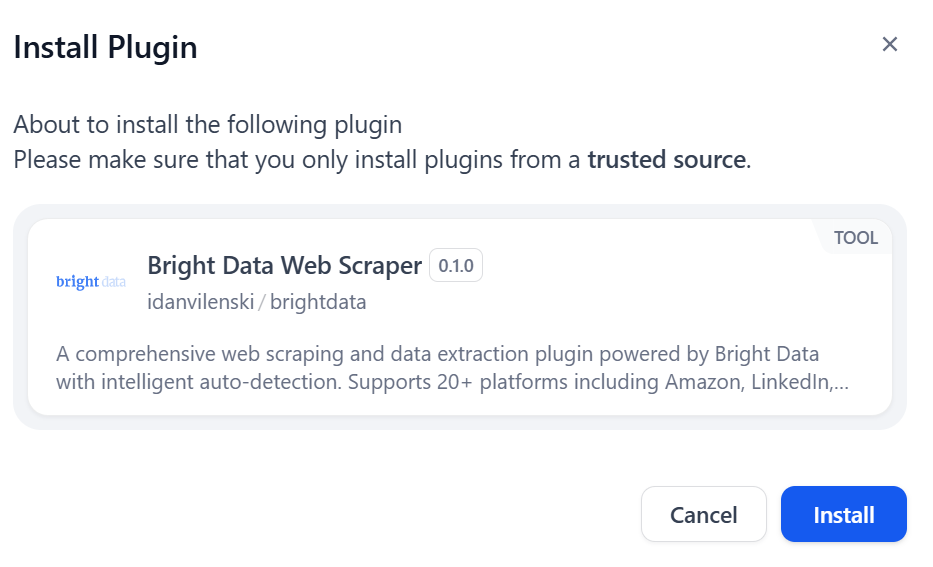The height and width of the screenshot is (567, 933).
Task: Click the TOOL tag on plugin card
Action: [856, 238]
